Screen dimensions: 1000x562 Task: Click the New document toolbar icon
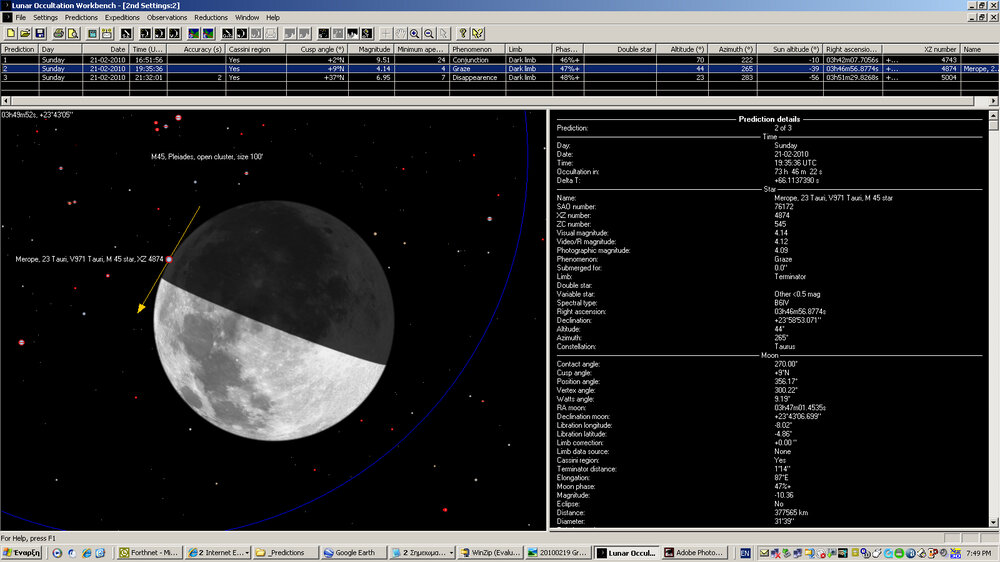point(9,33)
